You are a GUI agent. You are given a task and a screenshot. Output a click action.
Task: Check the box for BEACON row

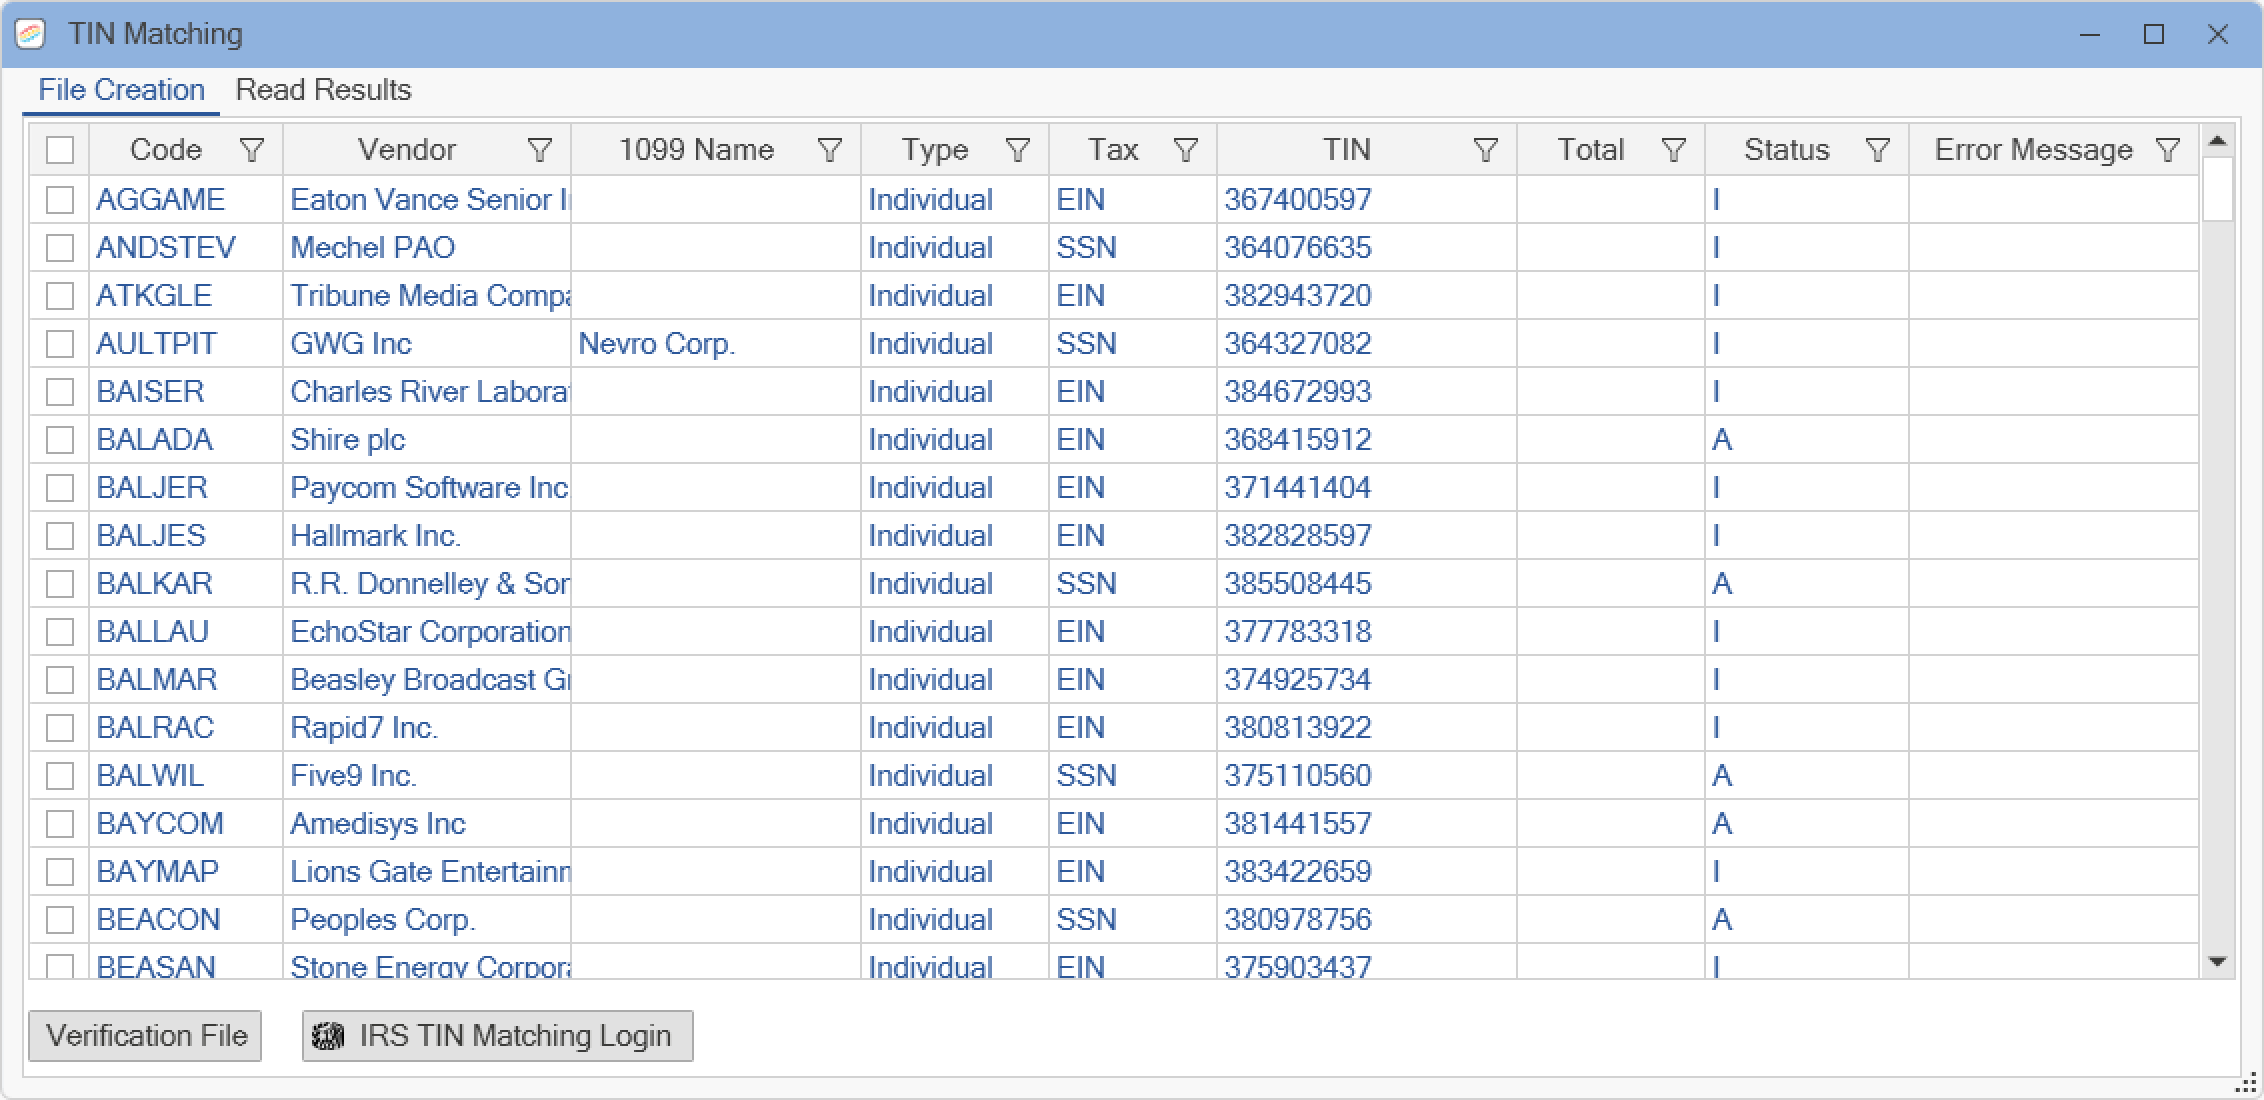[x=60, y=920]
